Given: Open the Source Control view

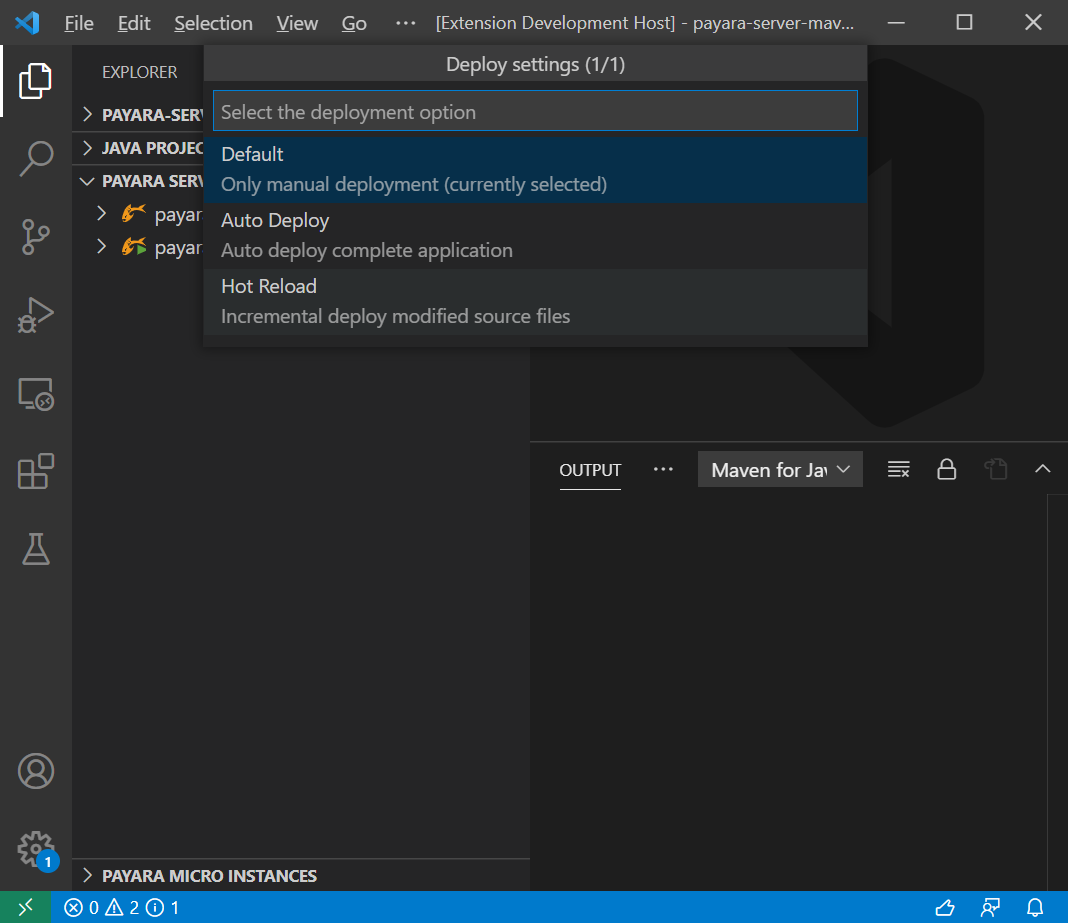Looking at the screenshot, I should [36, 237].
